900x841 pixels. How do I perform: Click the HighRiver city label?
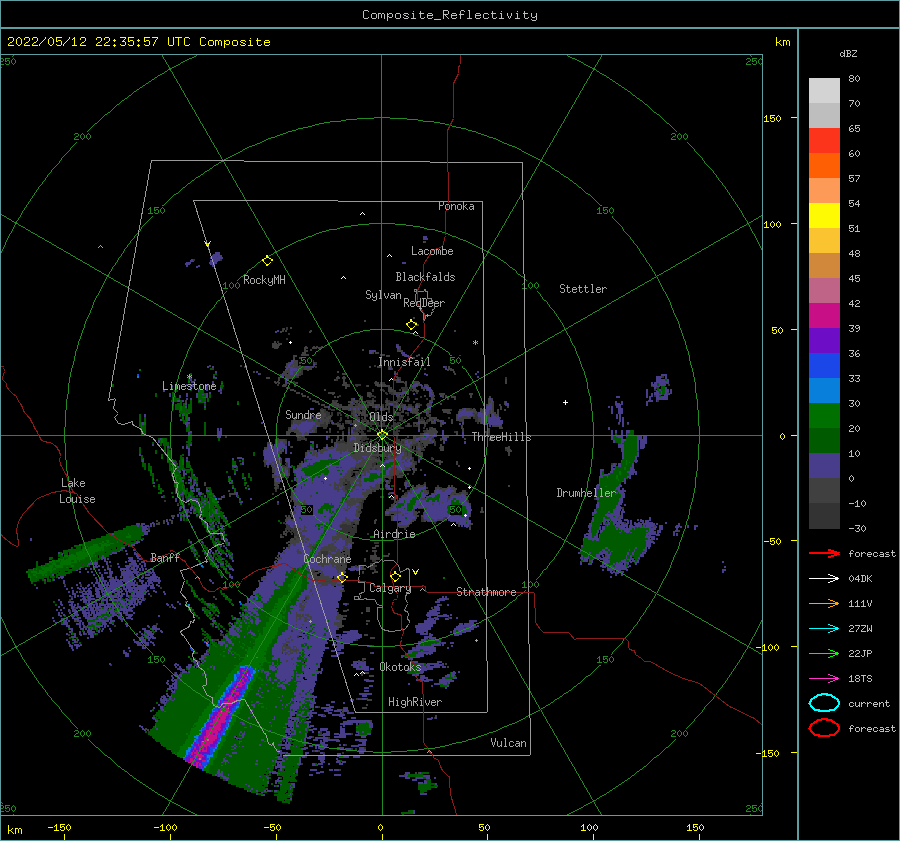[414, 702]
